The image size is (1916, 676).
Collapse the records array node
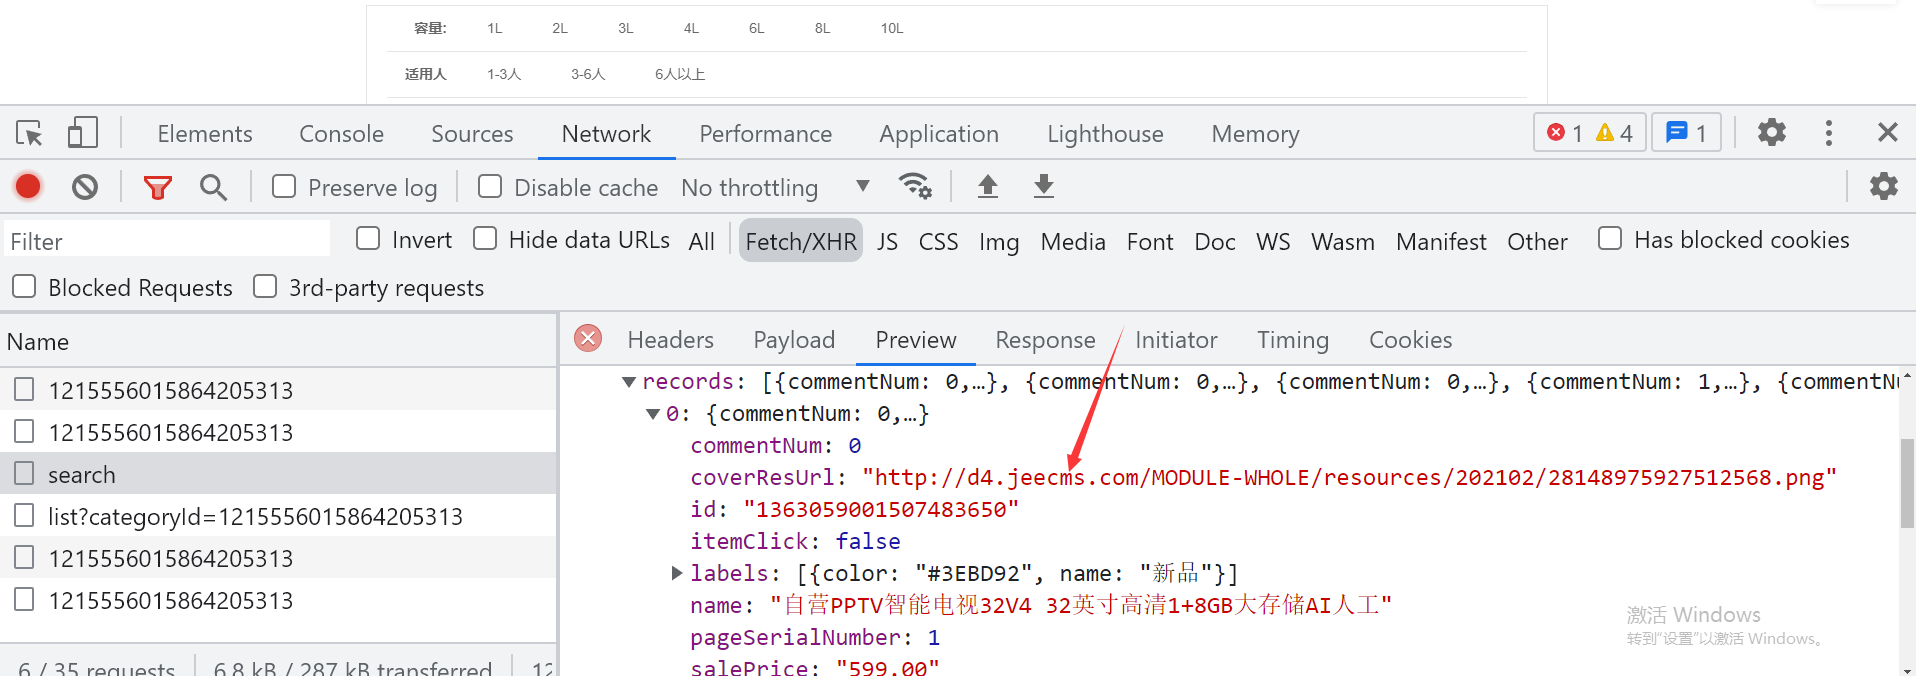point(629,382)
